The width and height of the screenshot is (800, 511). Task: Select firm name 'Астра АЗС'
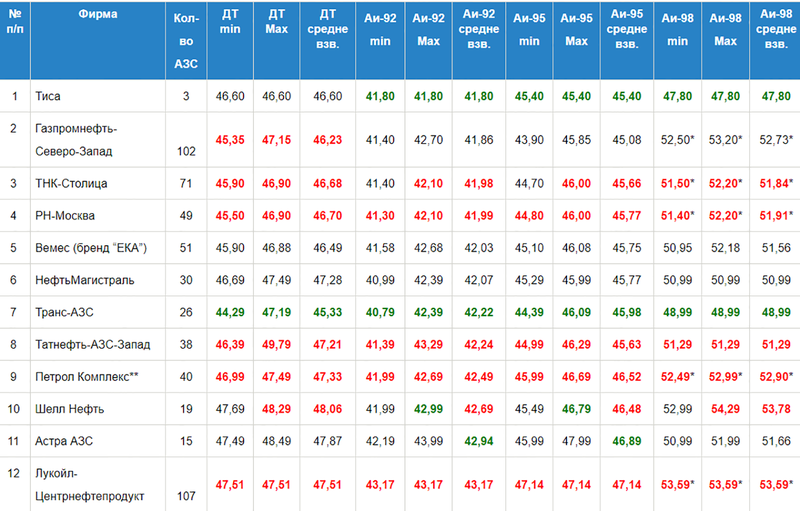tap(64, 441)
